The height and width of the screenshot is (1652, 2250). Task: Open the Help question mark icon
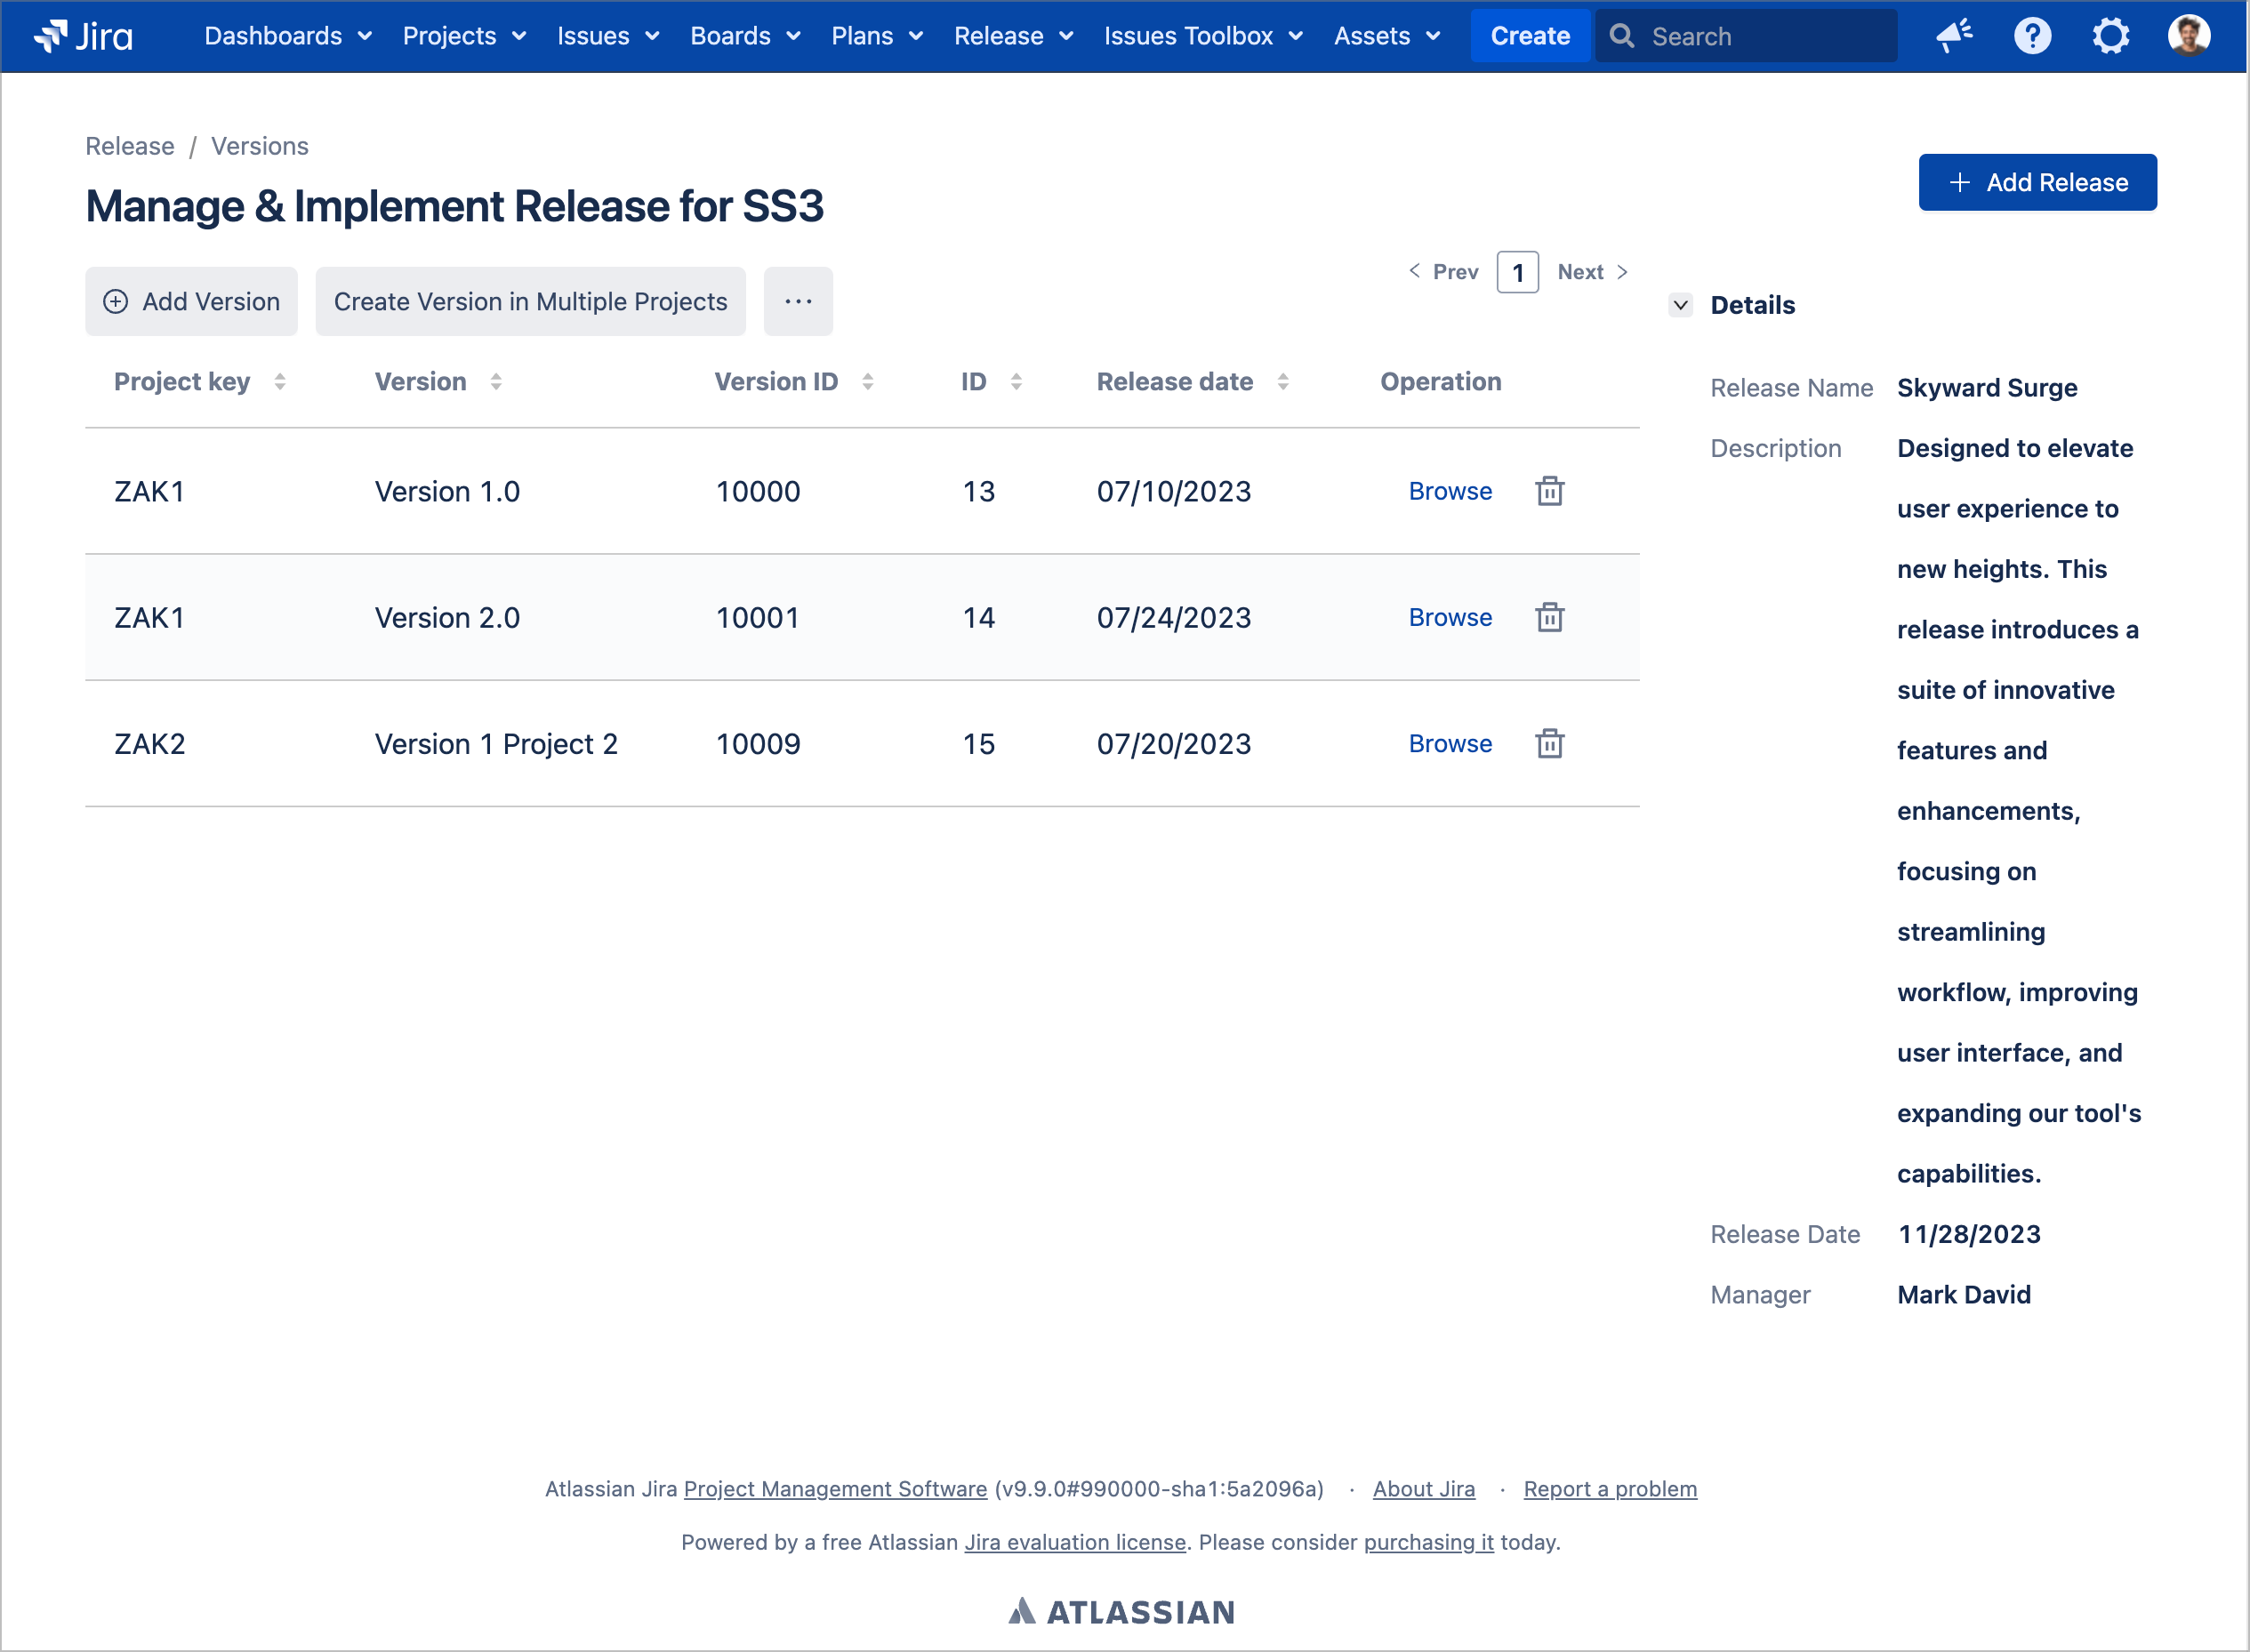pyautogui.click(x=2032, y=36)
